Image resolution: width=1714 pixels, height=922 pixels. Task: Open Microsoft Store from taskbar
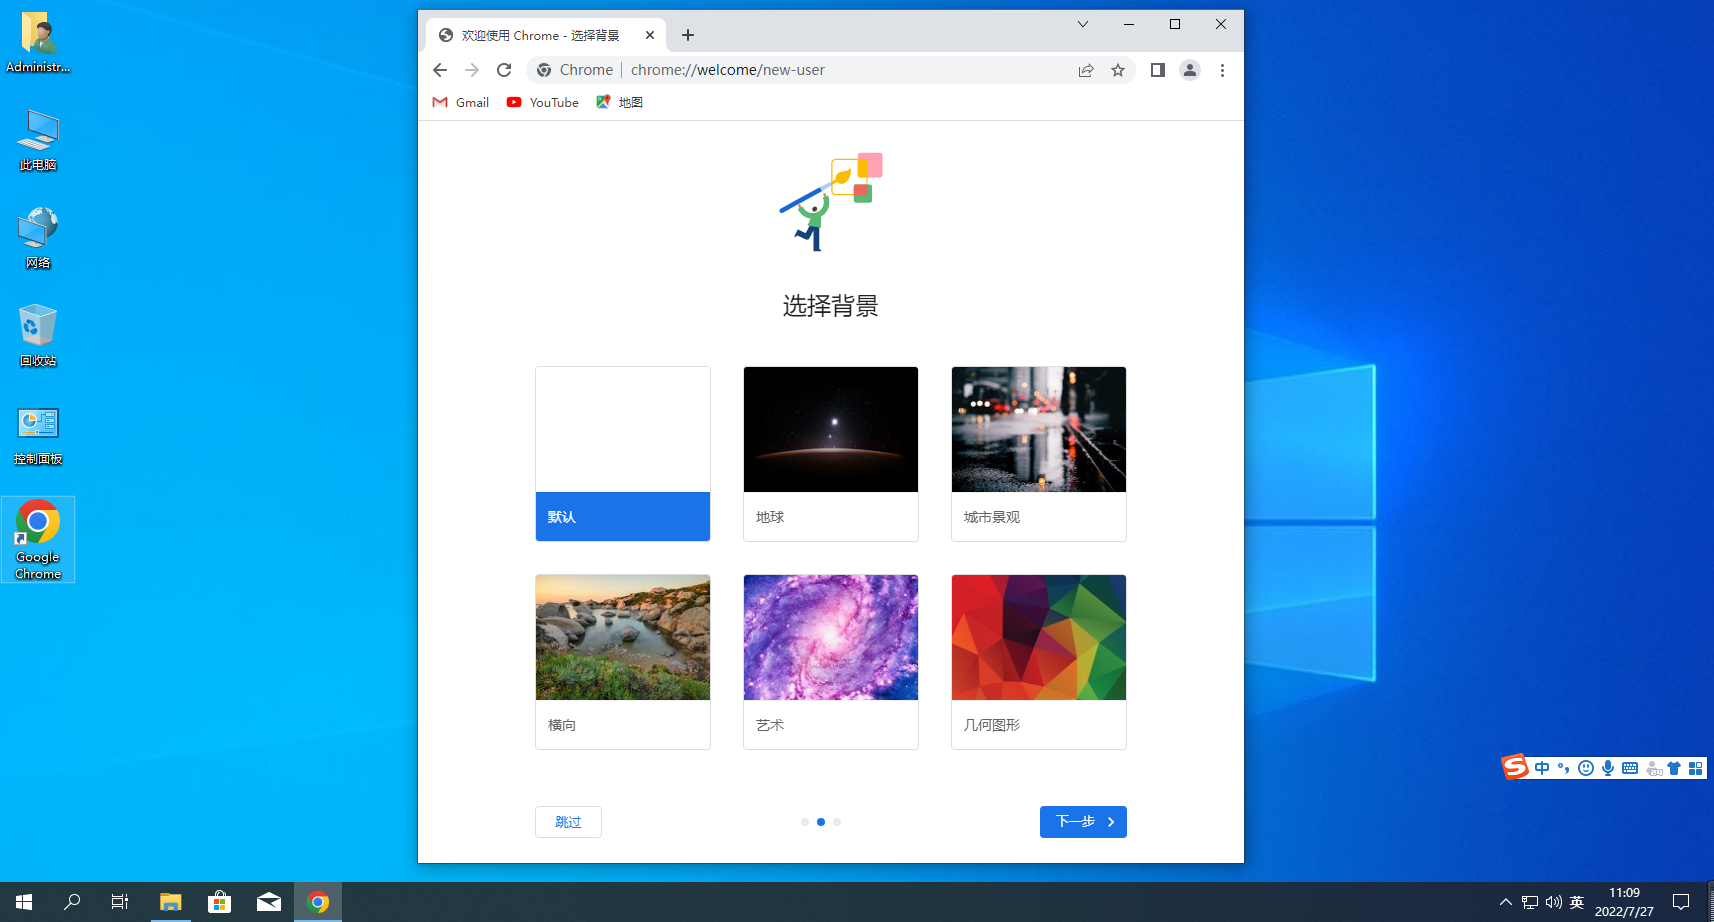coord(219,902)
